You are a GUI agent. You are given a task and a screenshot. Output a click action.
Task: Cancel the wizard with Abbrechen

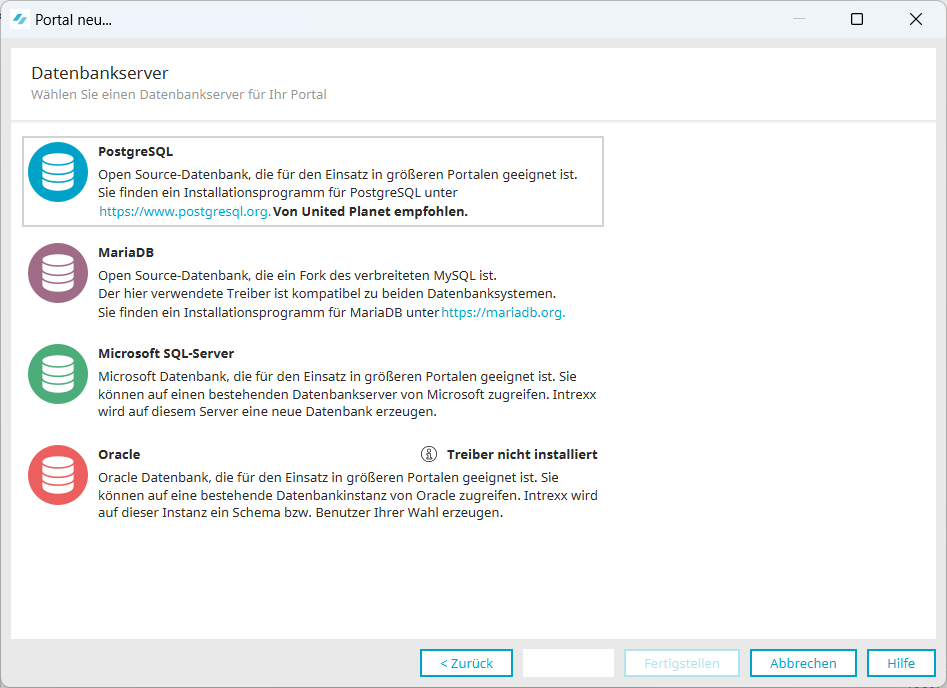803,663
